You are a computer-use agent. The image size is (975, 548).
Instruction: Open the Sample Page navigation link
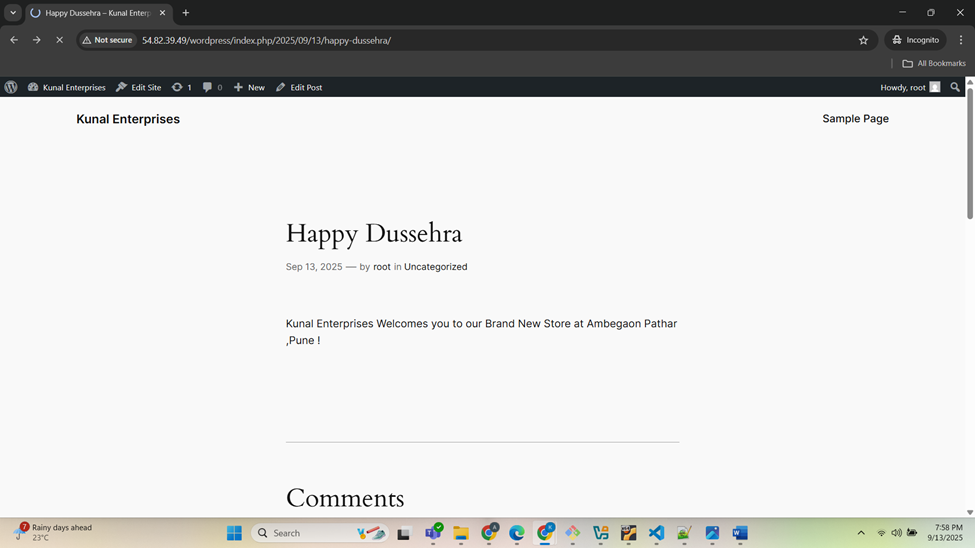pyautogui.click(x=855, y=119)
